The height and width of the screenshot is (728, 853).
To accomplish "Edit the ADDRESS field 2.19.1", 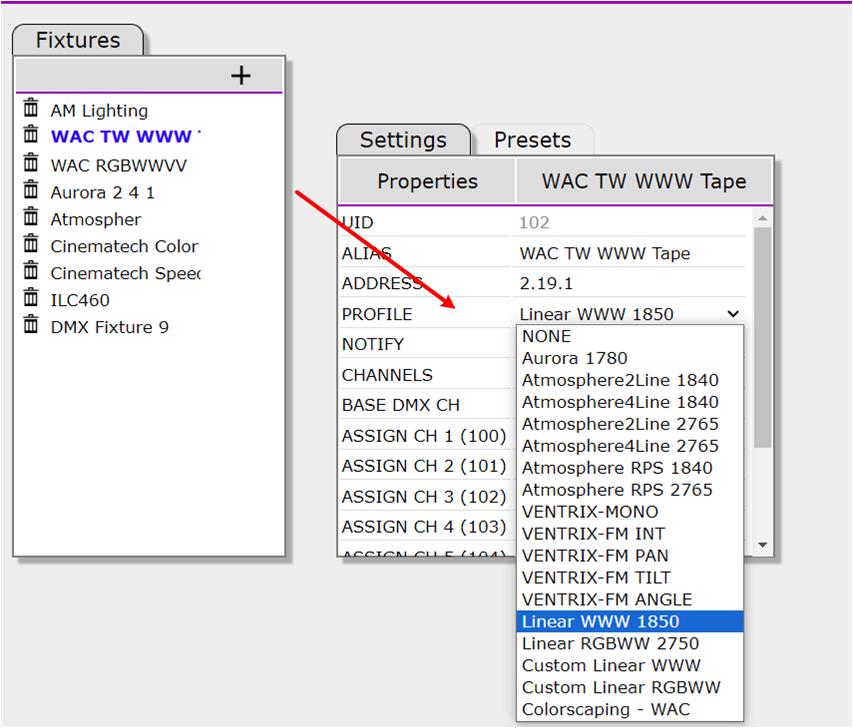I will tap(629, 283).
